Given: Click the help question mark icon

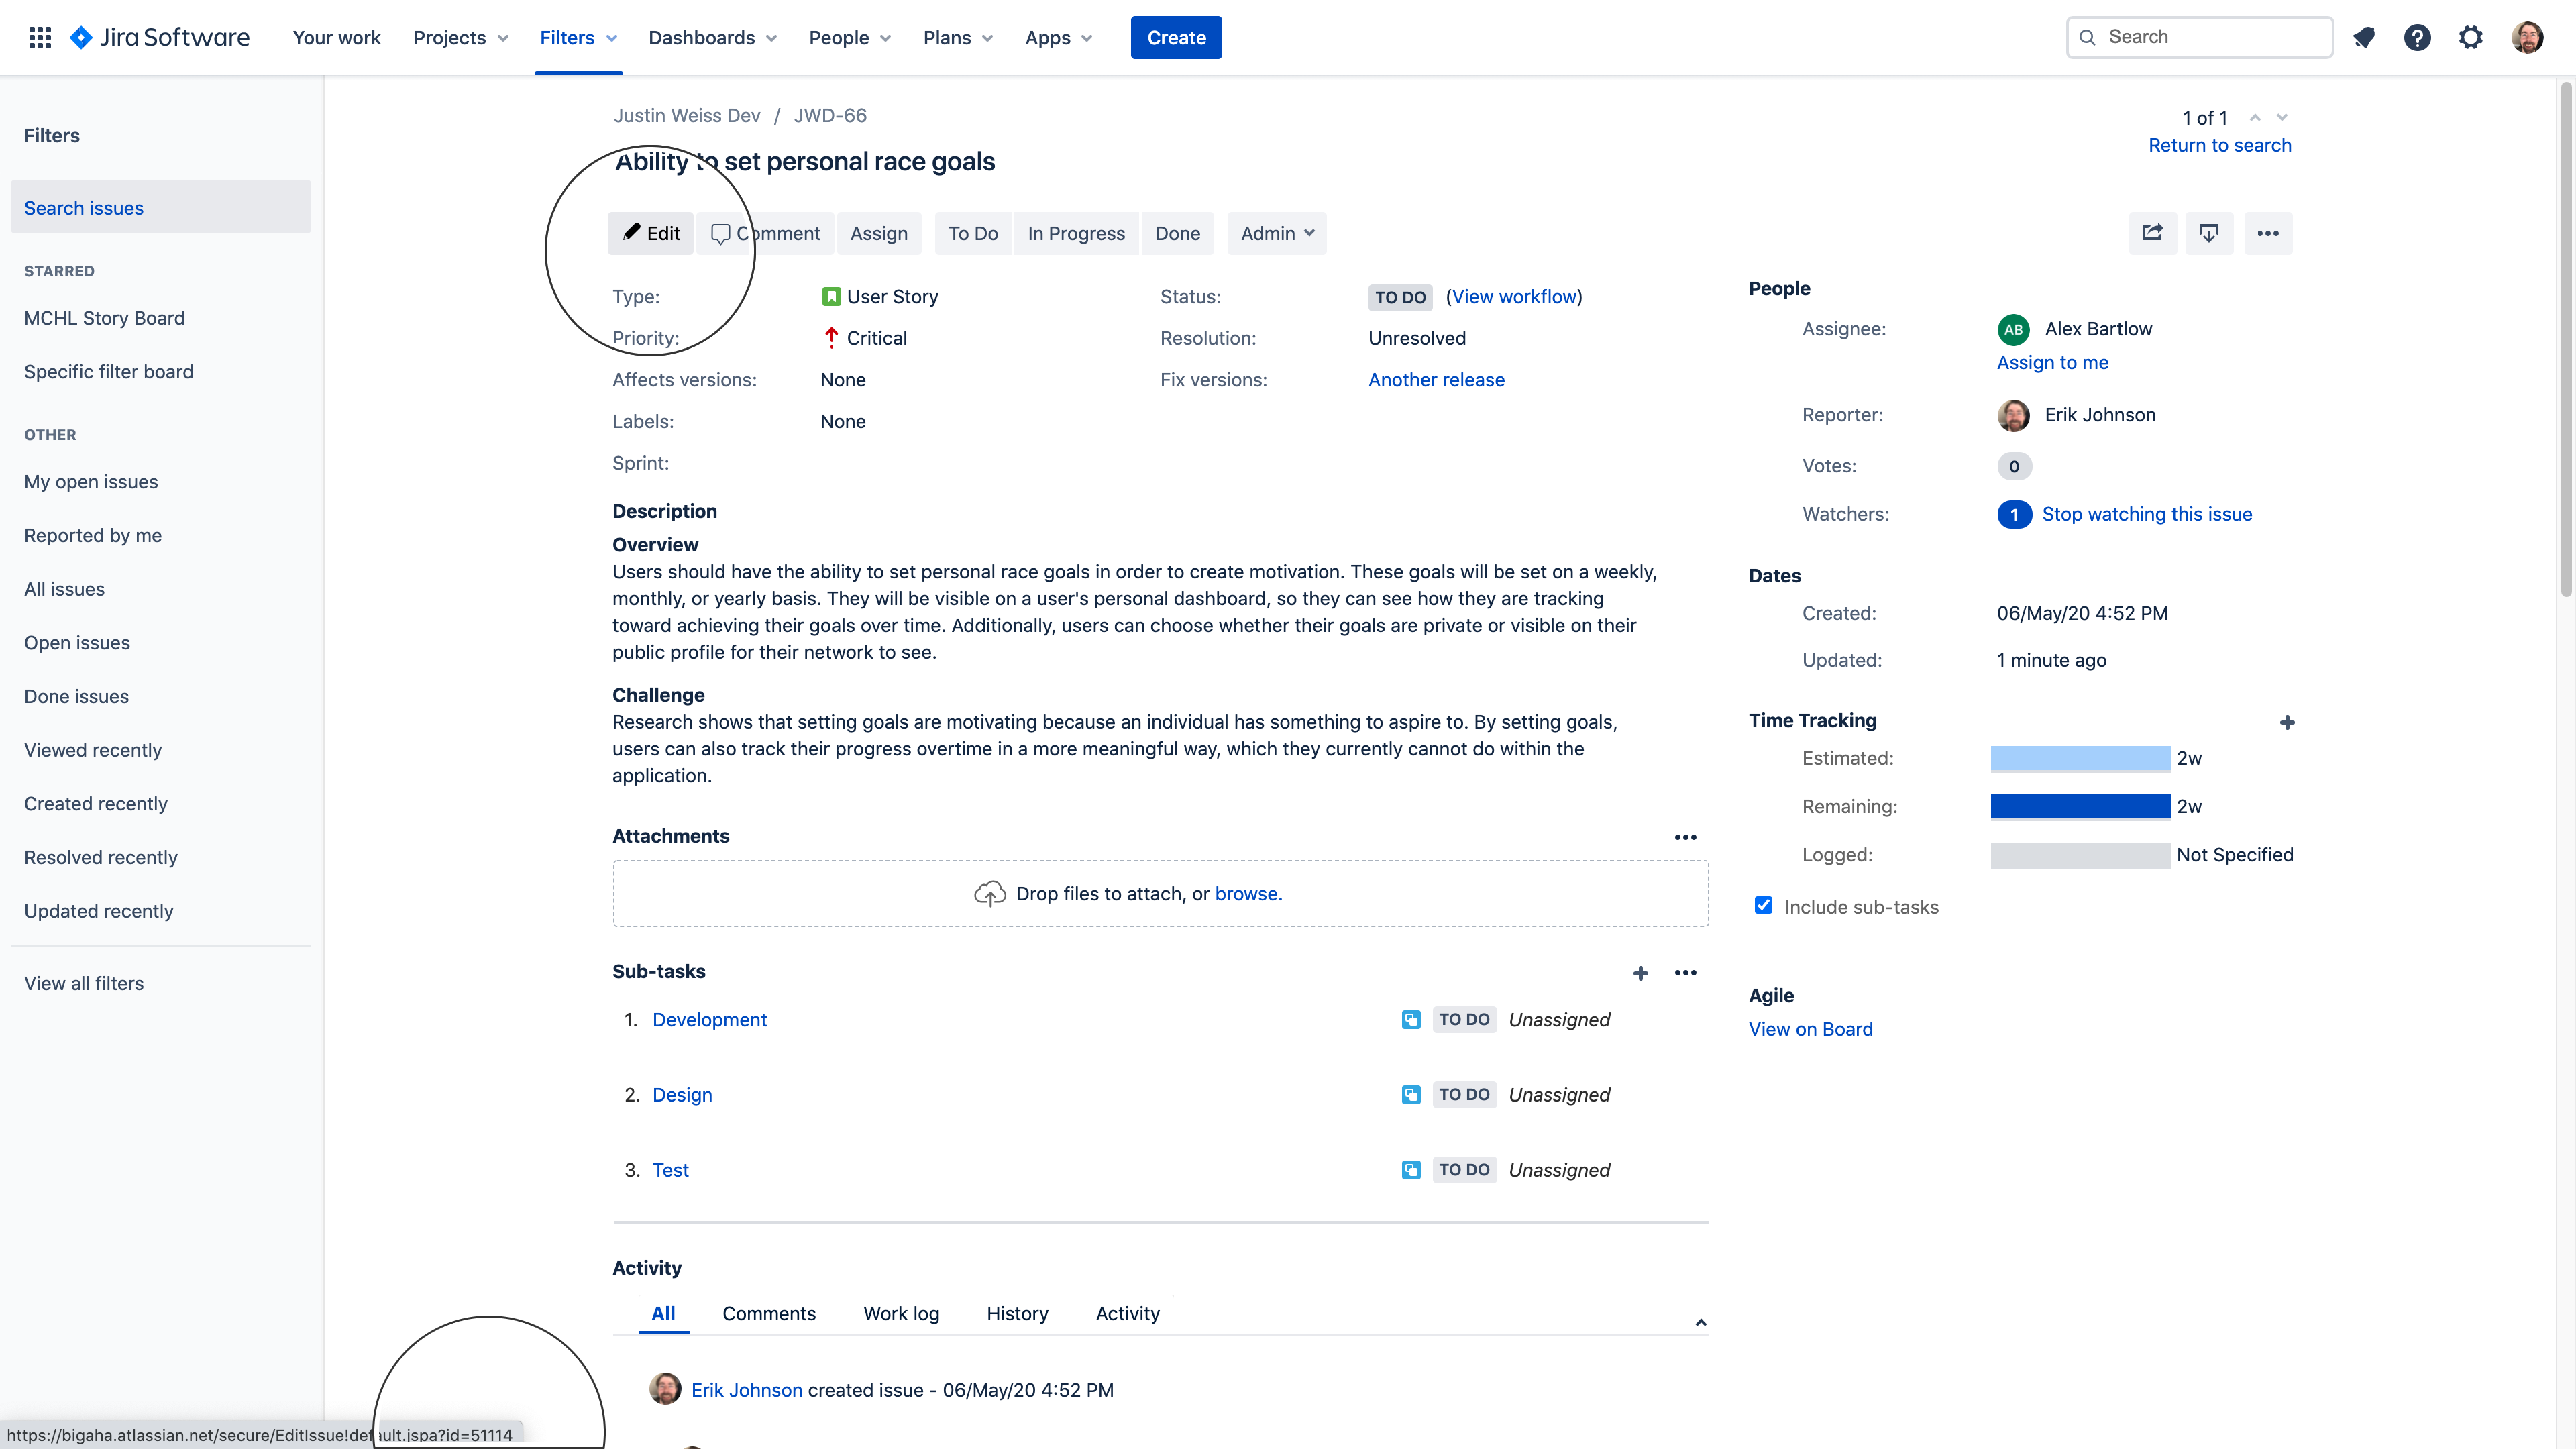Looking at the screenshot, I should pos(2418,37).
